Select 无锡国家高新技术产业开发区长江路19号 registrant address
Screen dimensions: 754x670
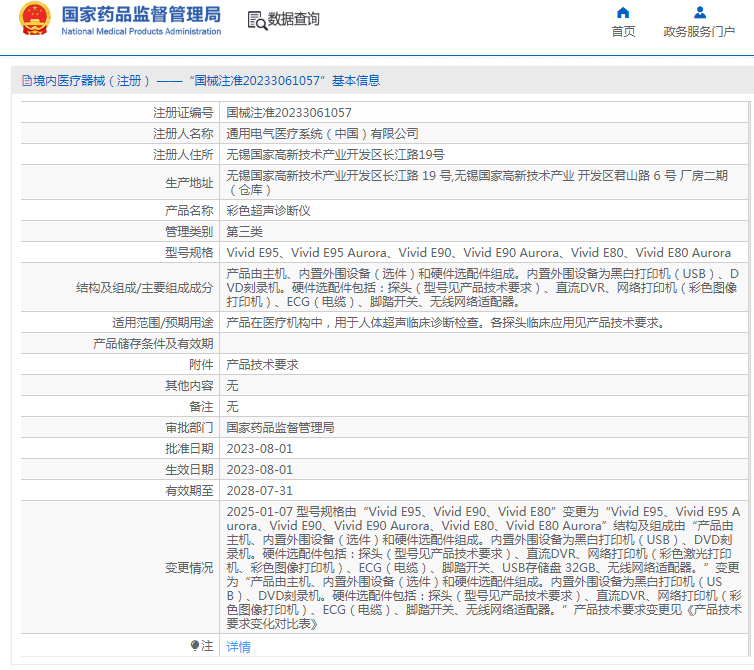[x=335, y=155]
